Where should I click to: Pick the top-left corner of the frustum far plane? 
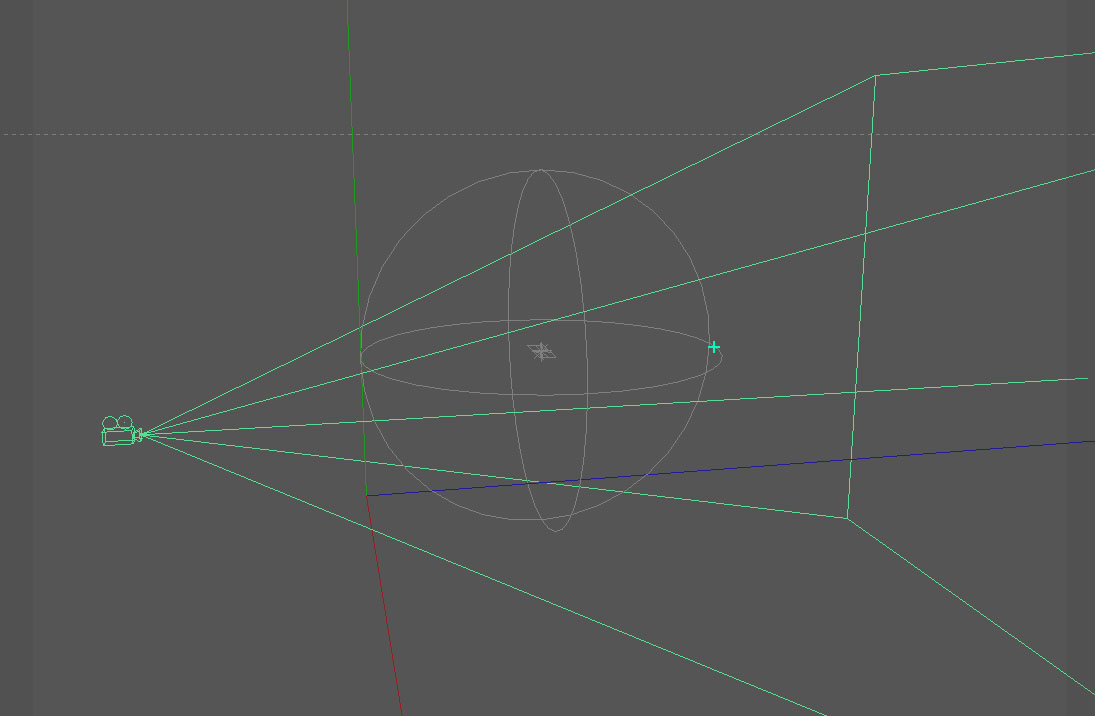pyautogui.click(x=876, y=75)
